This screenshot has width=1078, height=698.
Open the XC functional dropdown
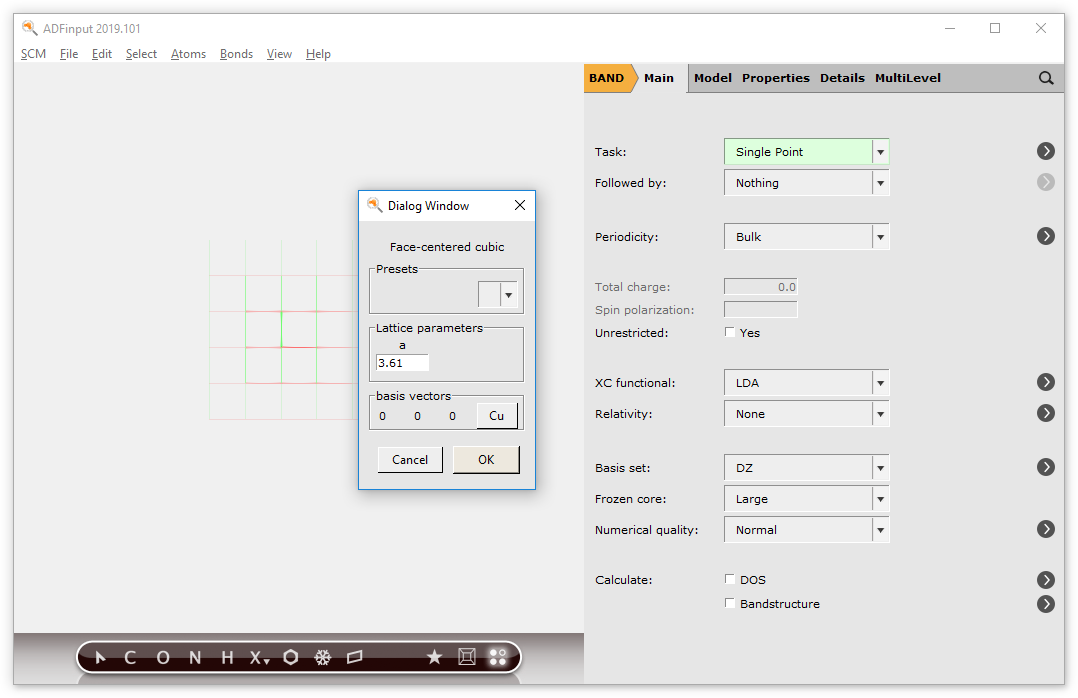coord(879,382)
